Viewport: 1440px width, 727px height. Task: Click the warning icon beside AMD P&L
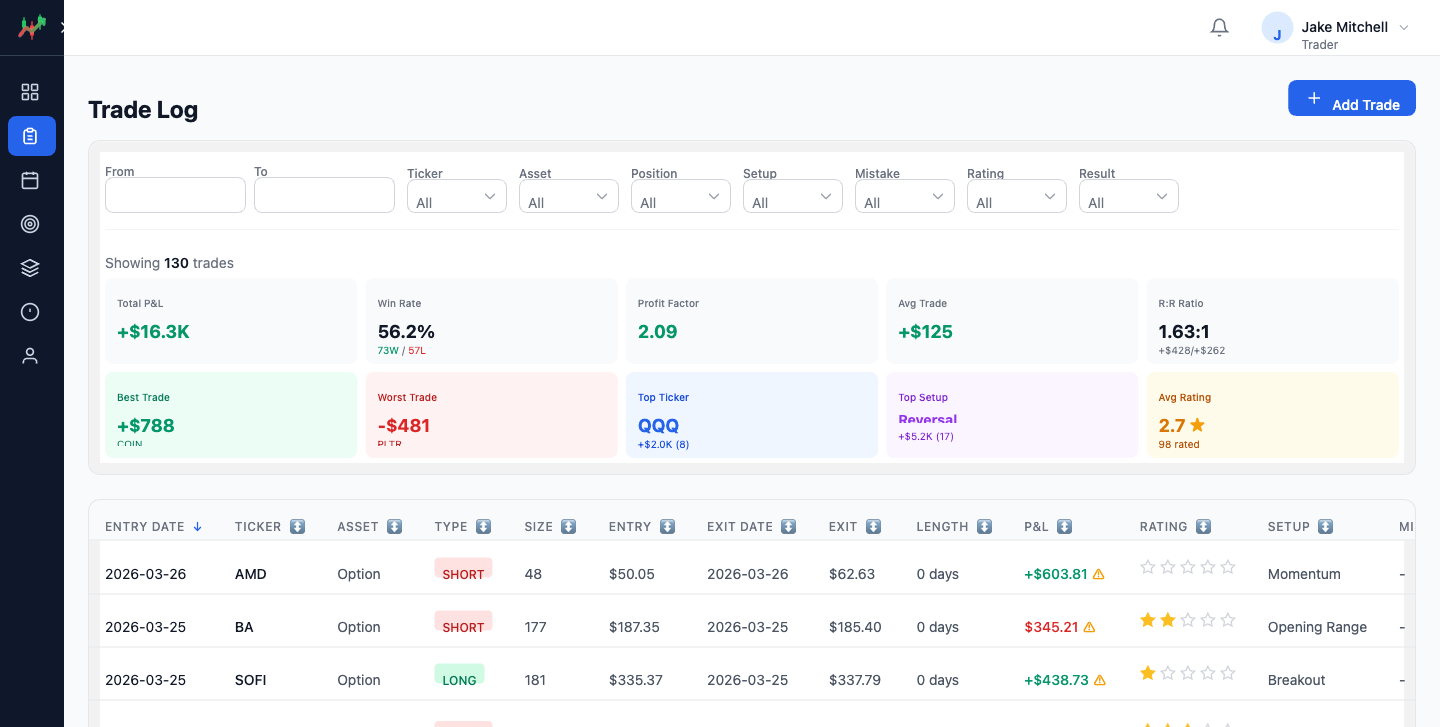pyautogui.click(x=1099, y=574)
